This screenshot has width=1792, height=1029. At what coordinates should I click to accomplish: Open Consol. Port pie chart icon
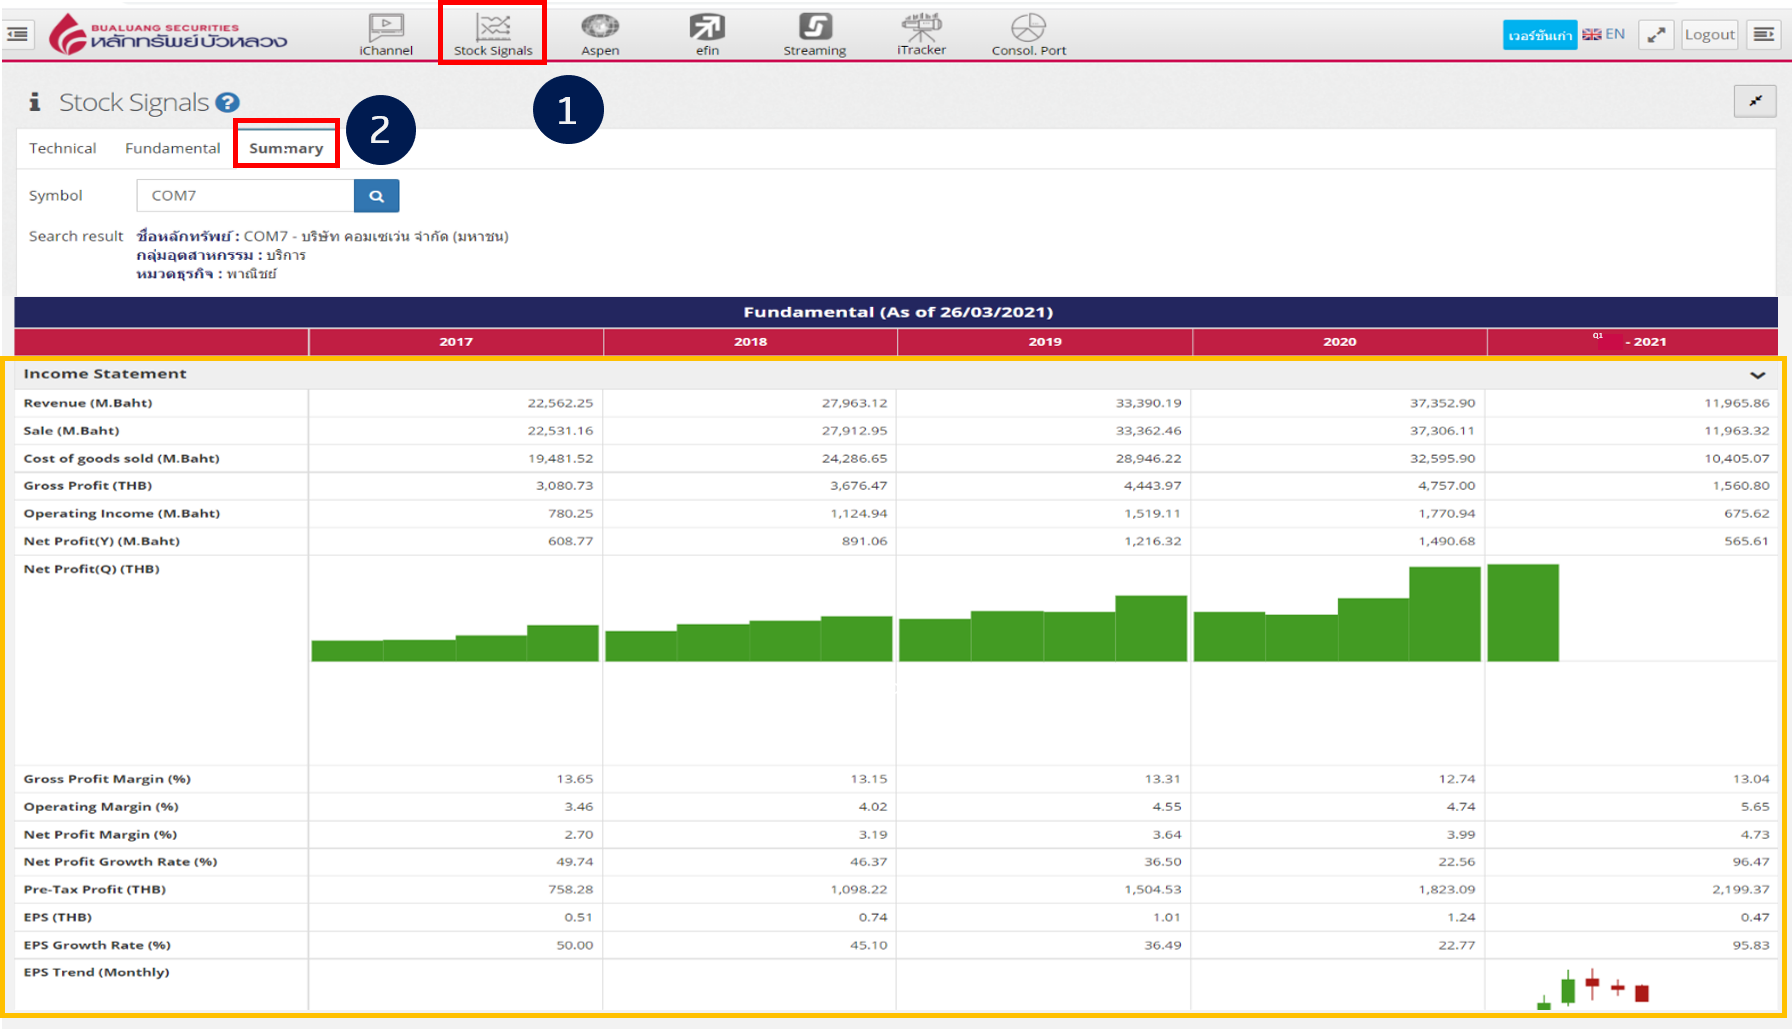click(x=1028, y=35)
